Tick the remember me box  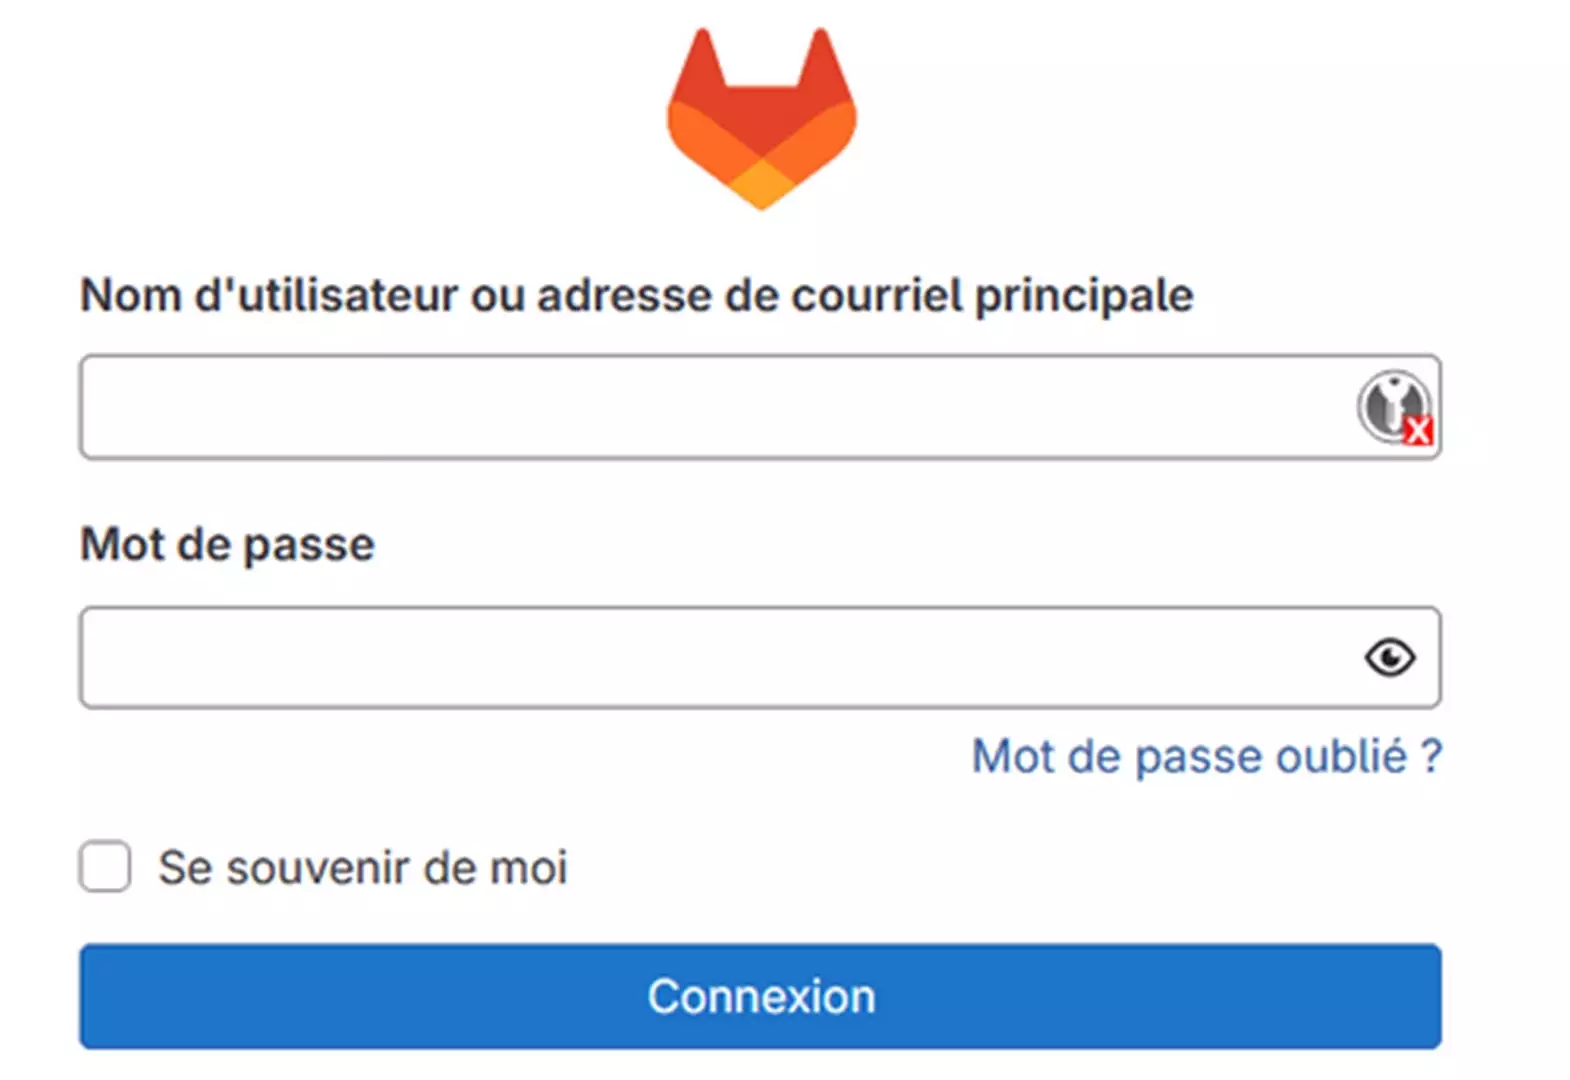click(x=105, y=866)
